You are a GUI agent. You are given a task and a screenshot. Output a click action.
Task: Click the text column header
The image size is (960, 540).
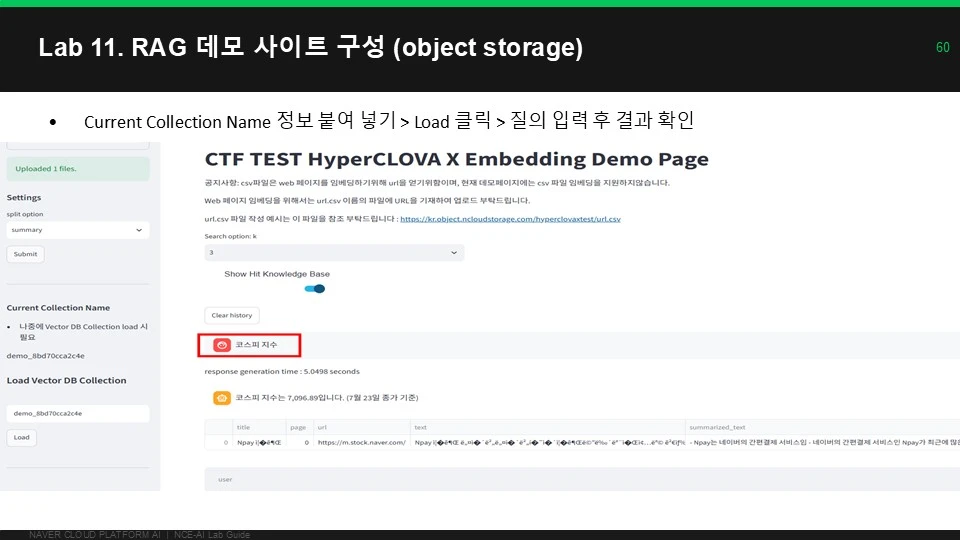tap(548, 427)
